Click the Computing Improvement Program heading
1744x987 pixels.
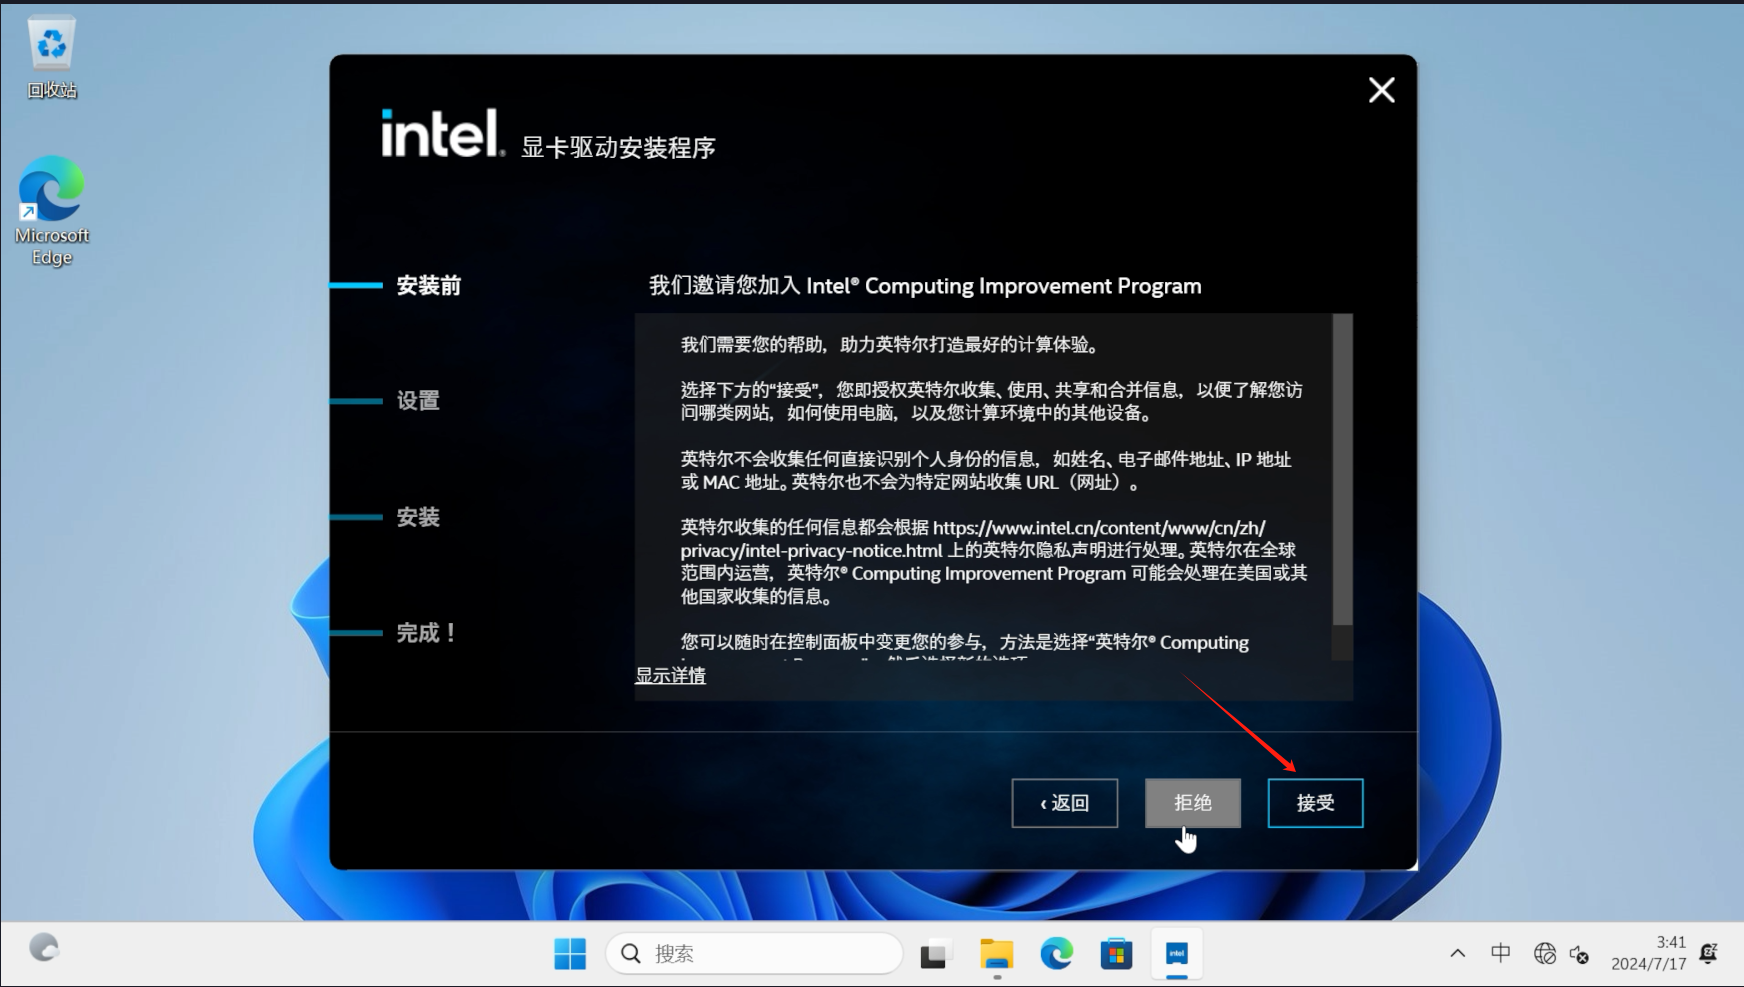point(925,286)
